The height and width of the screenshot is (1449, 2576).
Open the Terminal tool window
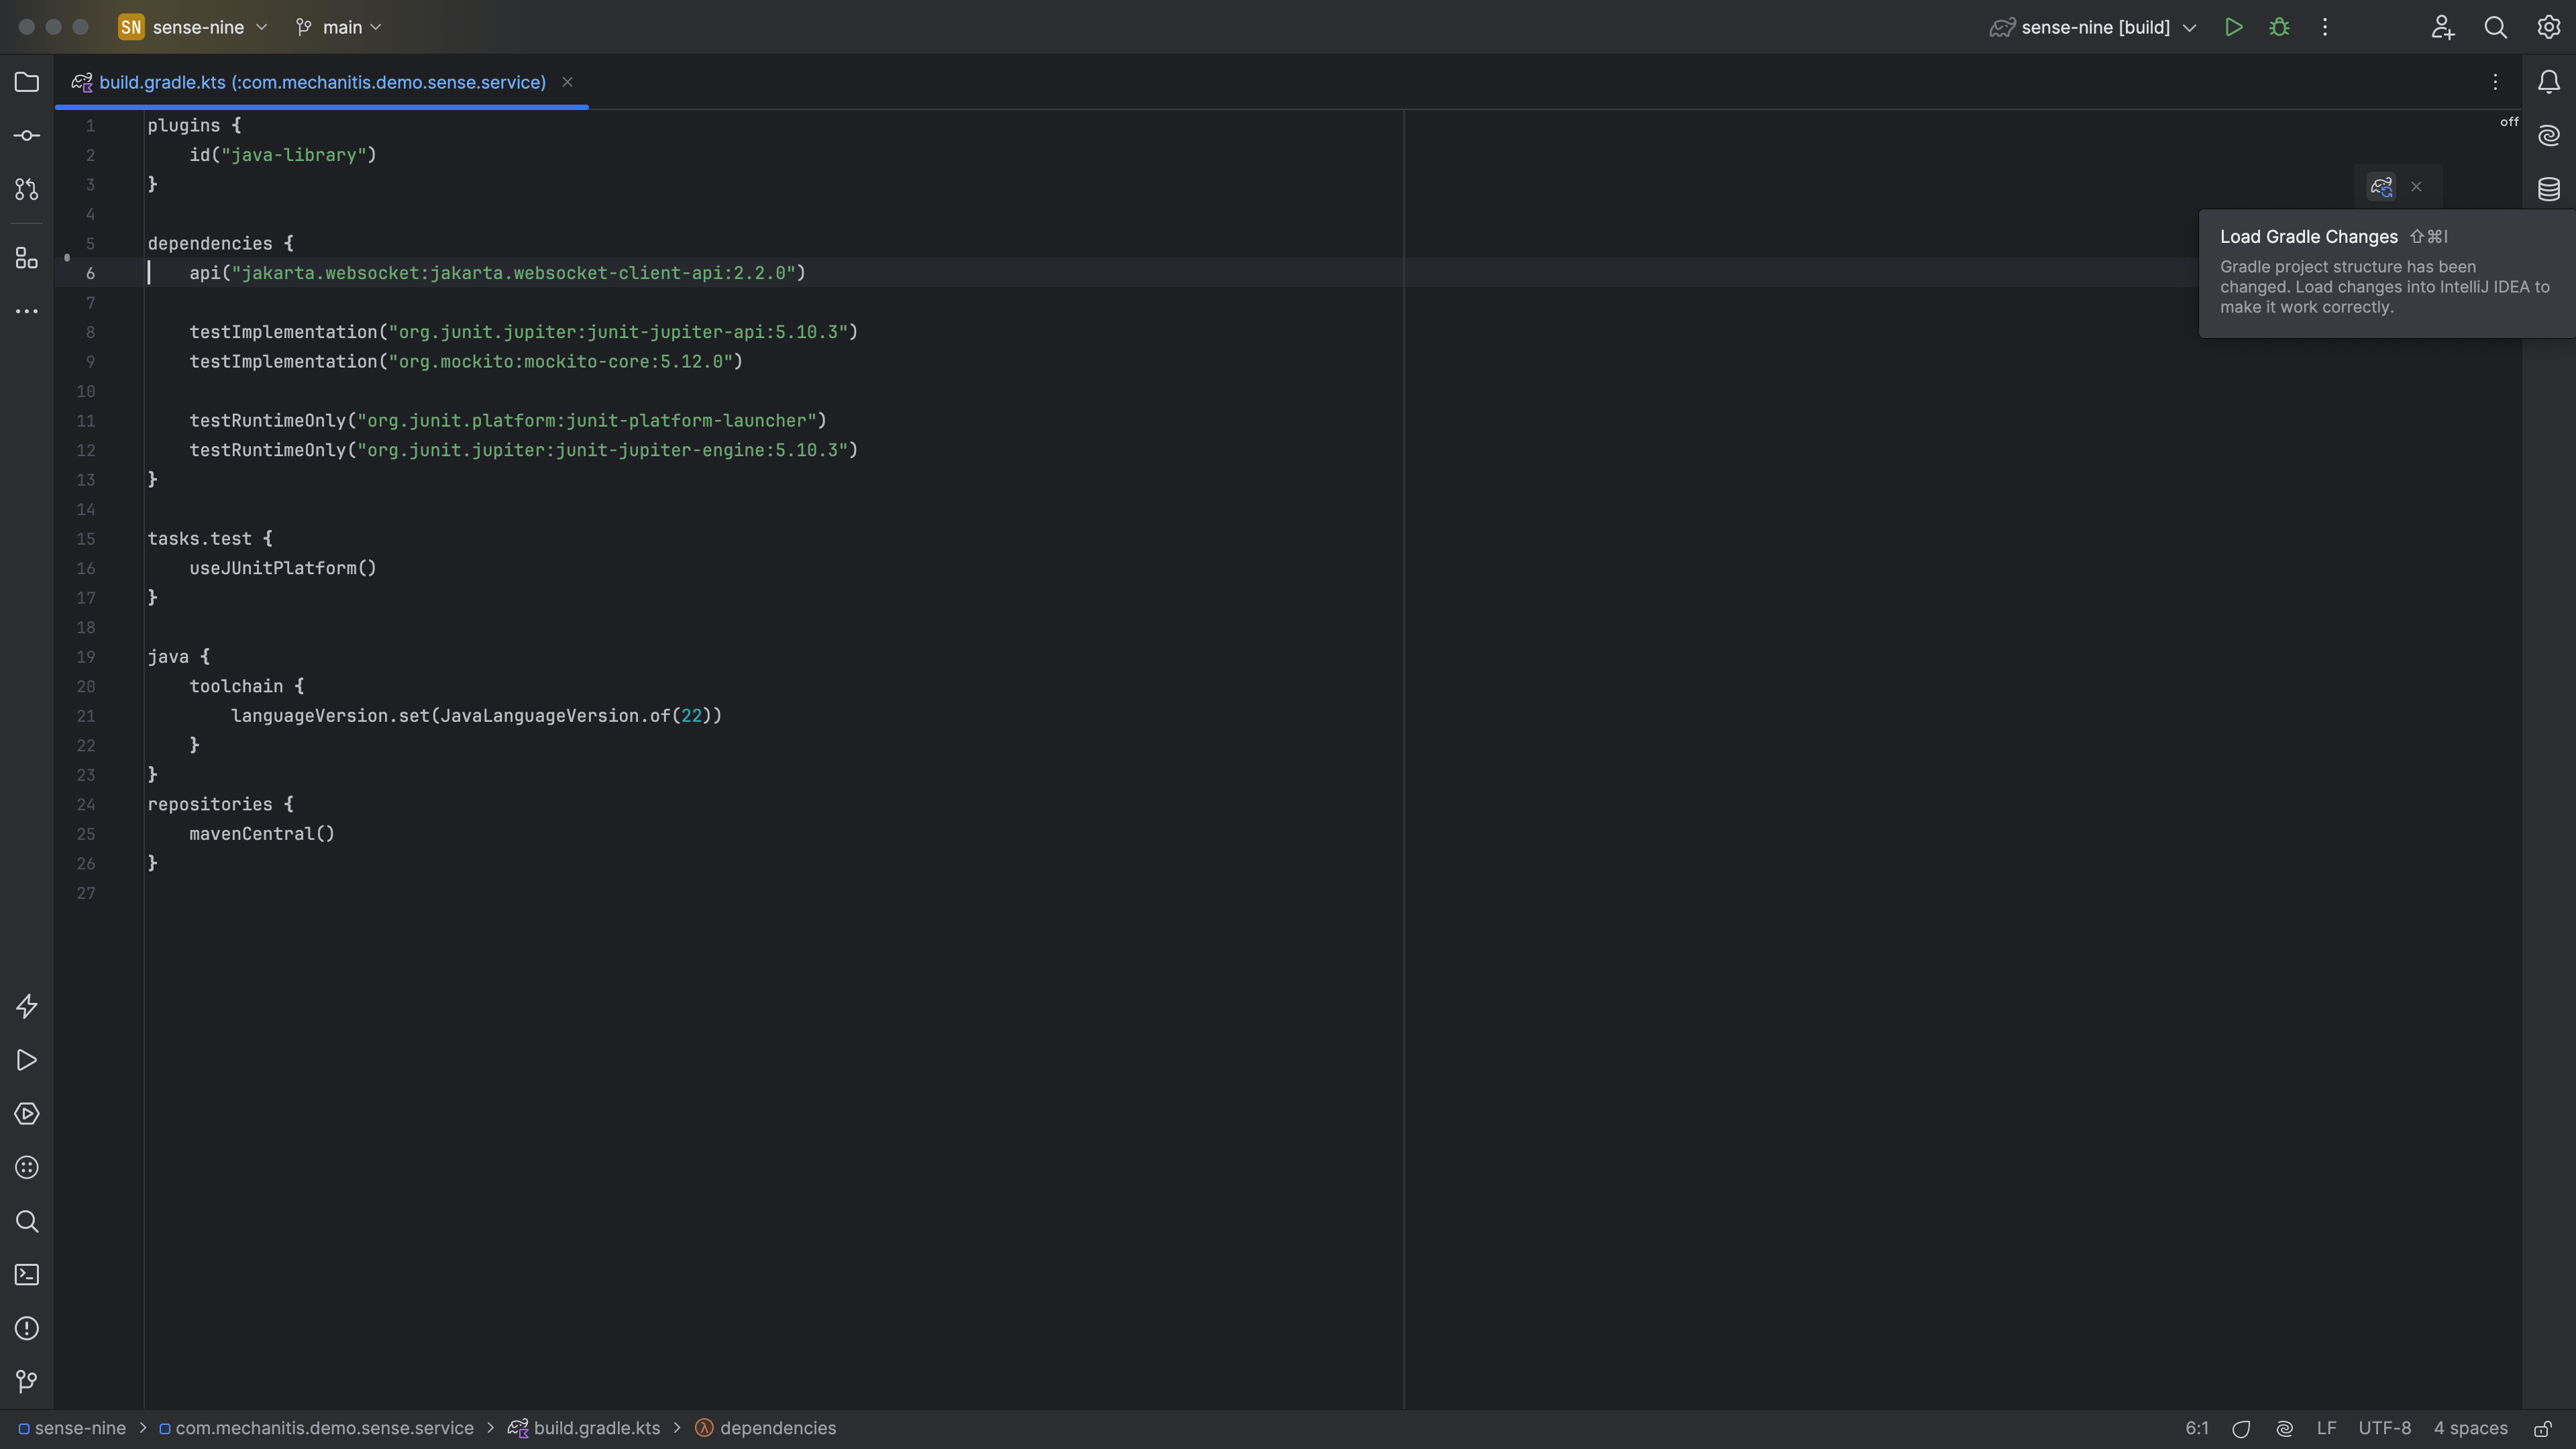27,1275
